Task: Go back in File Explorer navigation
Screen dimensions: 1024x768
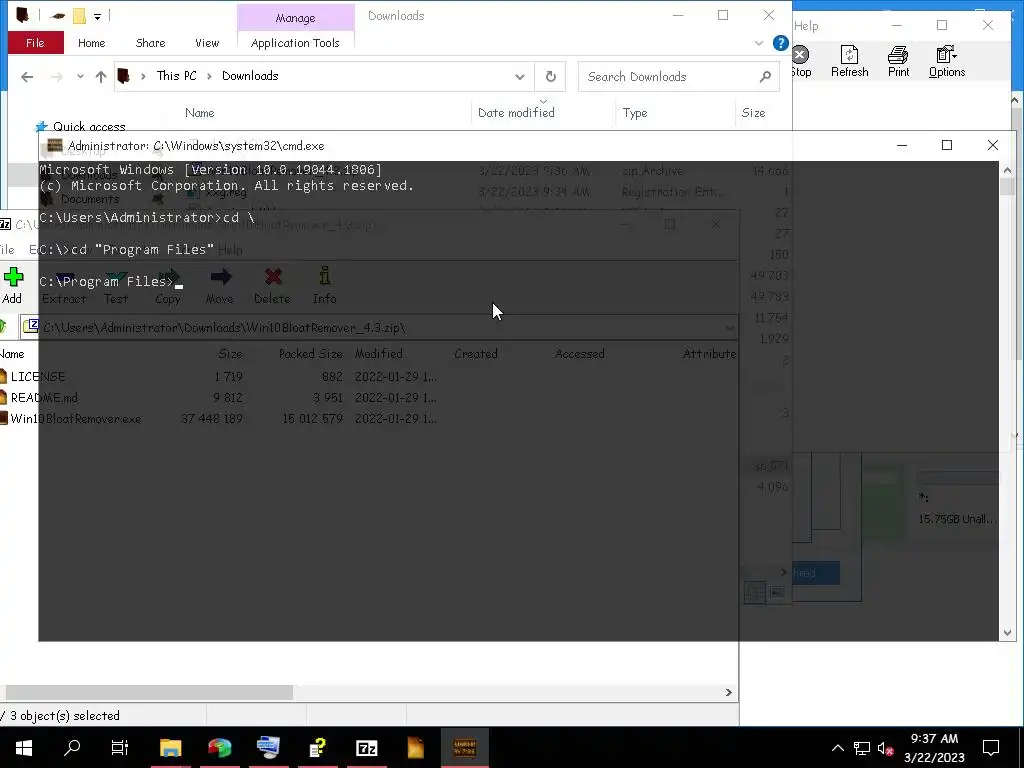Action: [27, 76]
